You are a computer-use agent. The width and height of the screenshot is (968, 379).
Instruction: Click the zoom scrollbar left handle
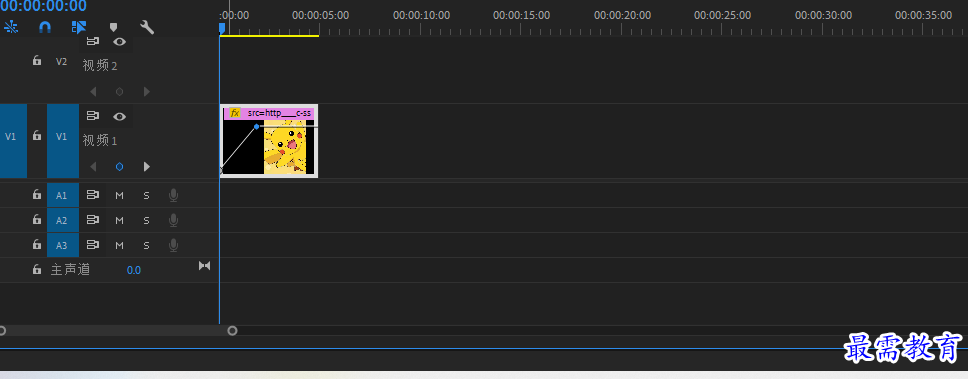2,331
